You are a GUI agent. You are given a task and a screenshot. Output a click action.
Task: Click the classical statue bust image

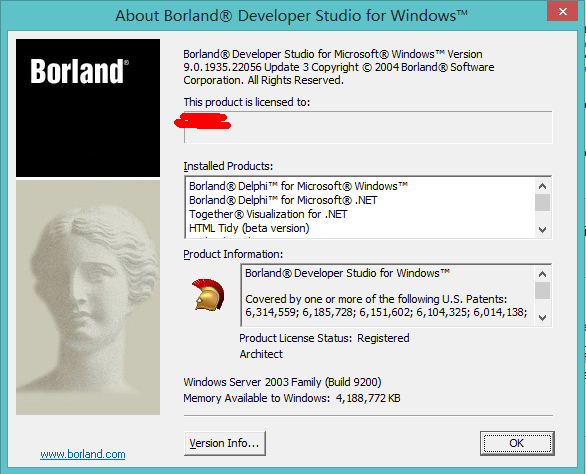(88, 298)
